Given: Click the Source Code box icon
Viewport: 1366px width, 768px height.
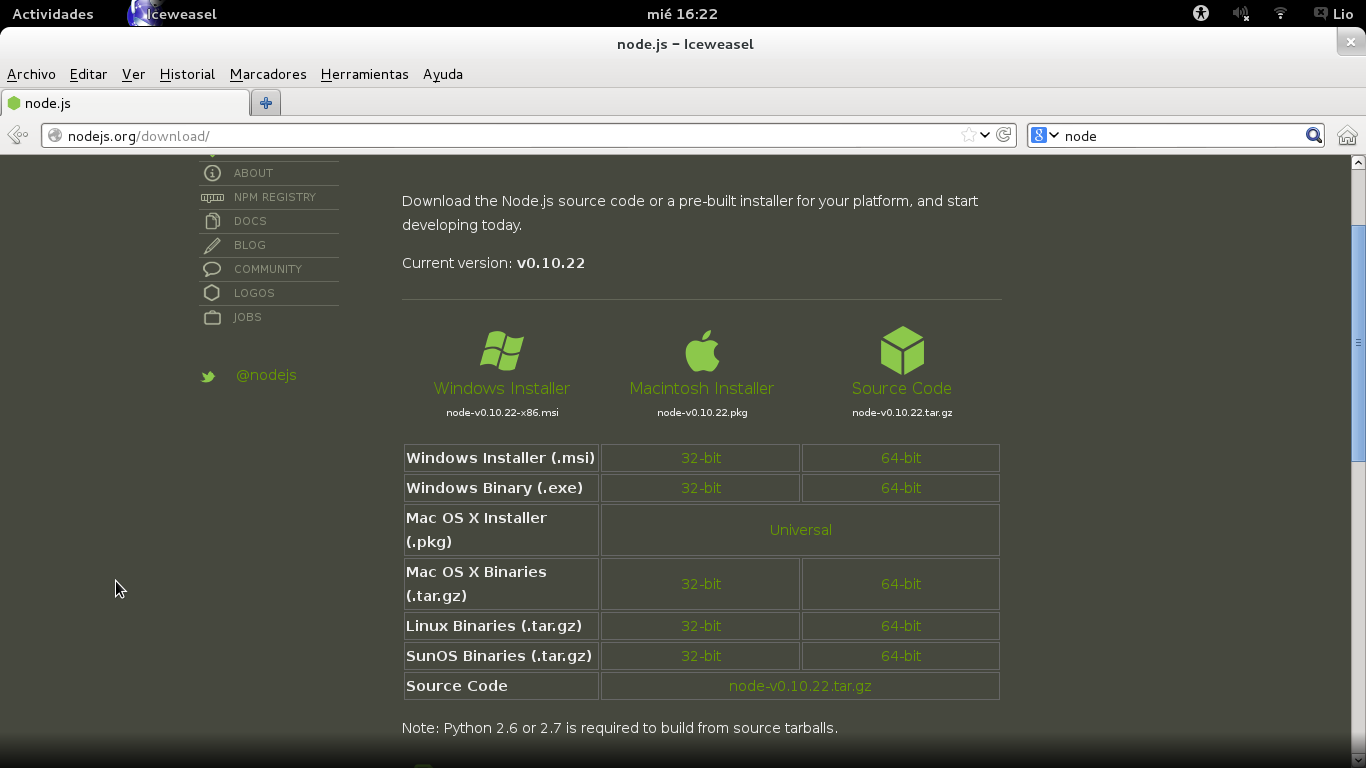Looking at the screenshot, I should [902, 350].
